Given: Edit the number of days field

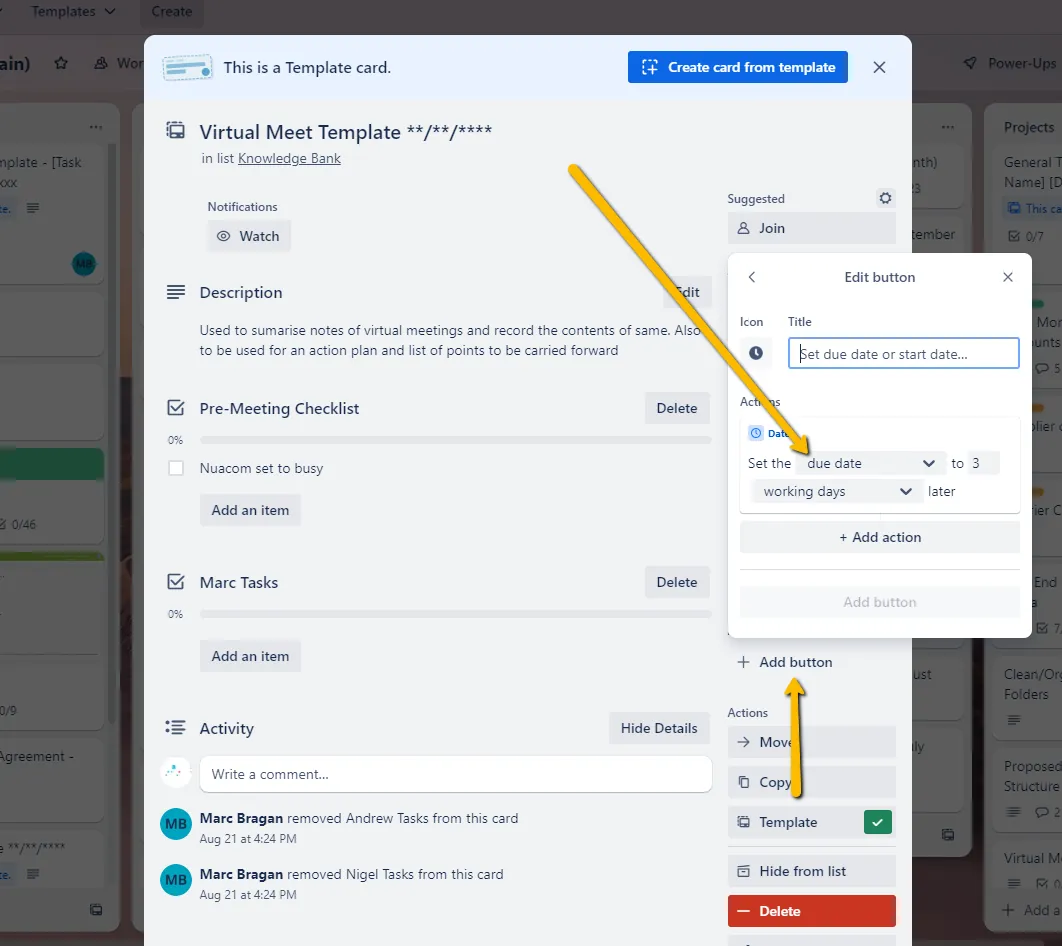Looking at the screenshot, I should pyautogui.click(x=983, y=463).
